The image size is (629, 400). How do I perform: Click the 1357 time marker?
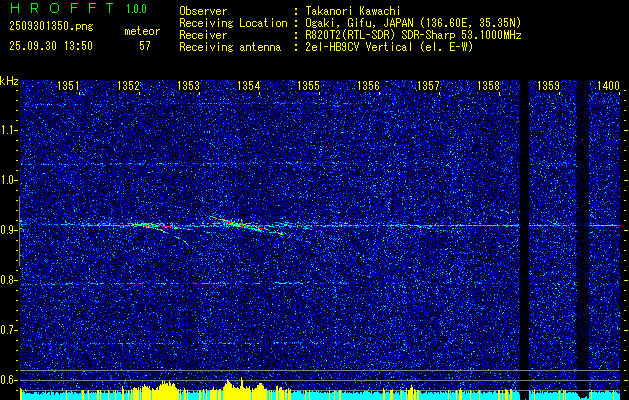tap(428, 86)
